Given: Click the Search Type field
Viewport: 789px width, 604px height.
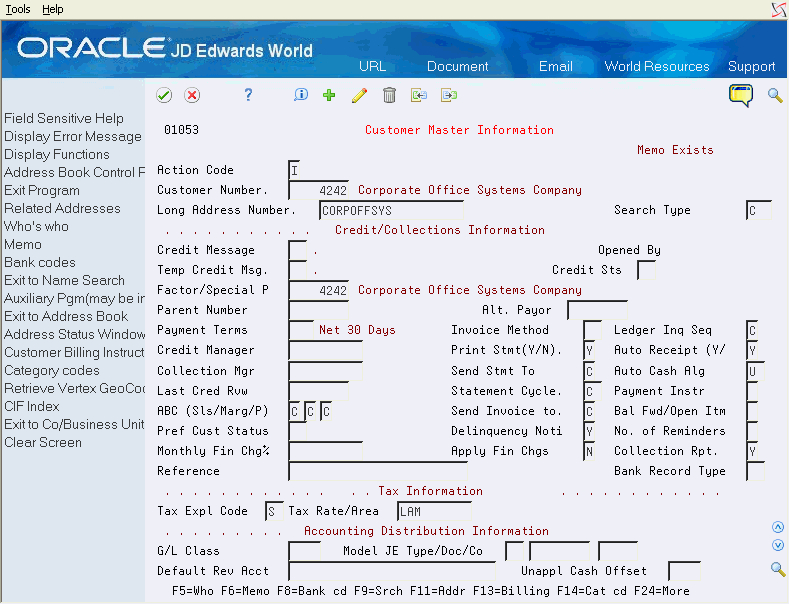Looking at the screenshot, I should 759,210.
